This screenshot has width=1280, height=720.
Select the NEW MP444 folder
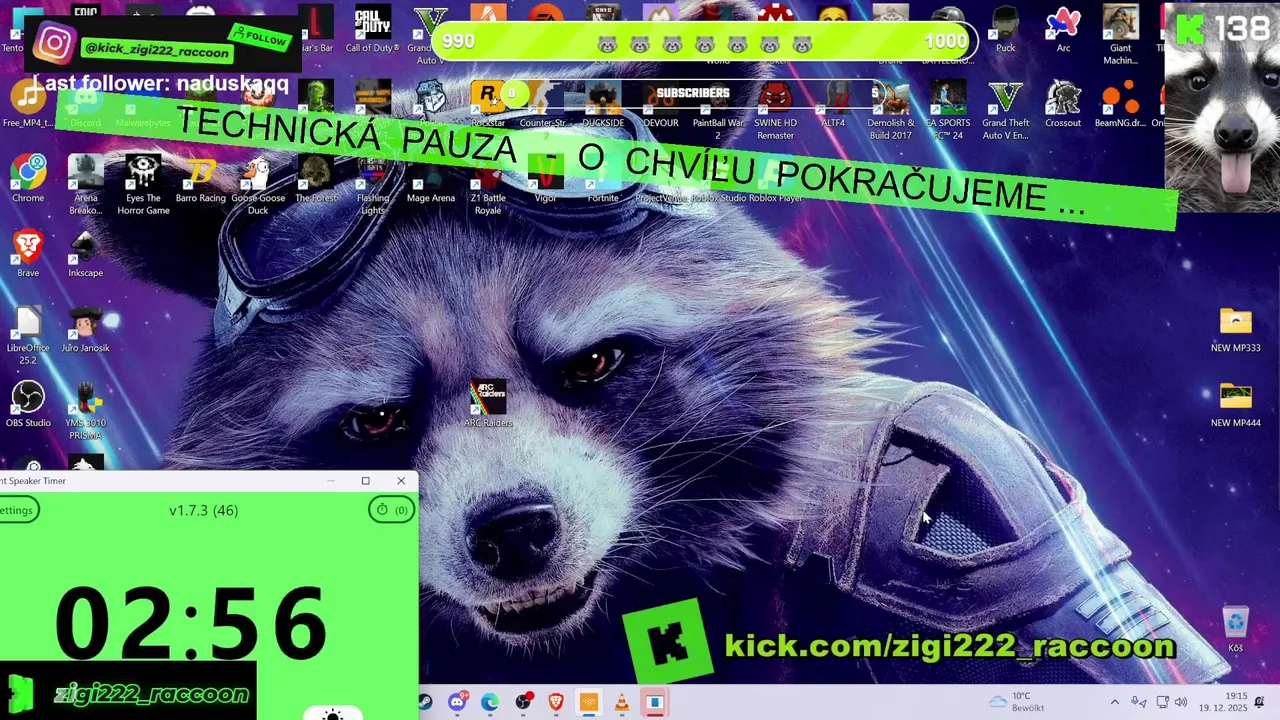click(x=1235, y=404)
